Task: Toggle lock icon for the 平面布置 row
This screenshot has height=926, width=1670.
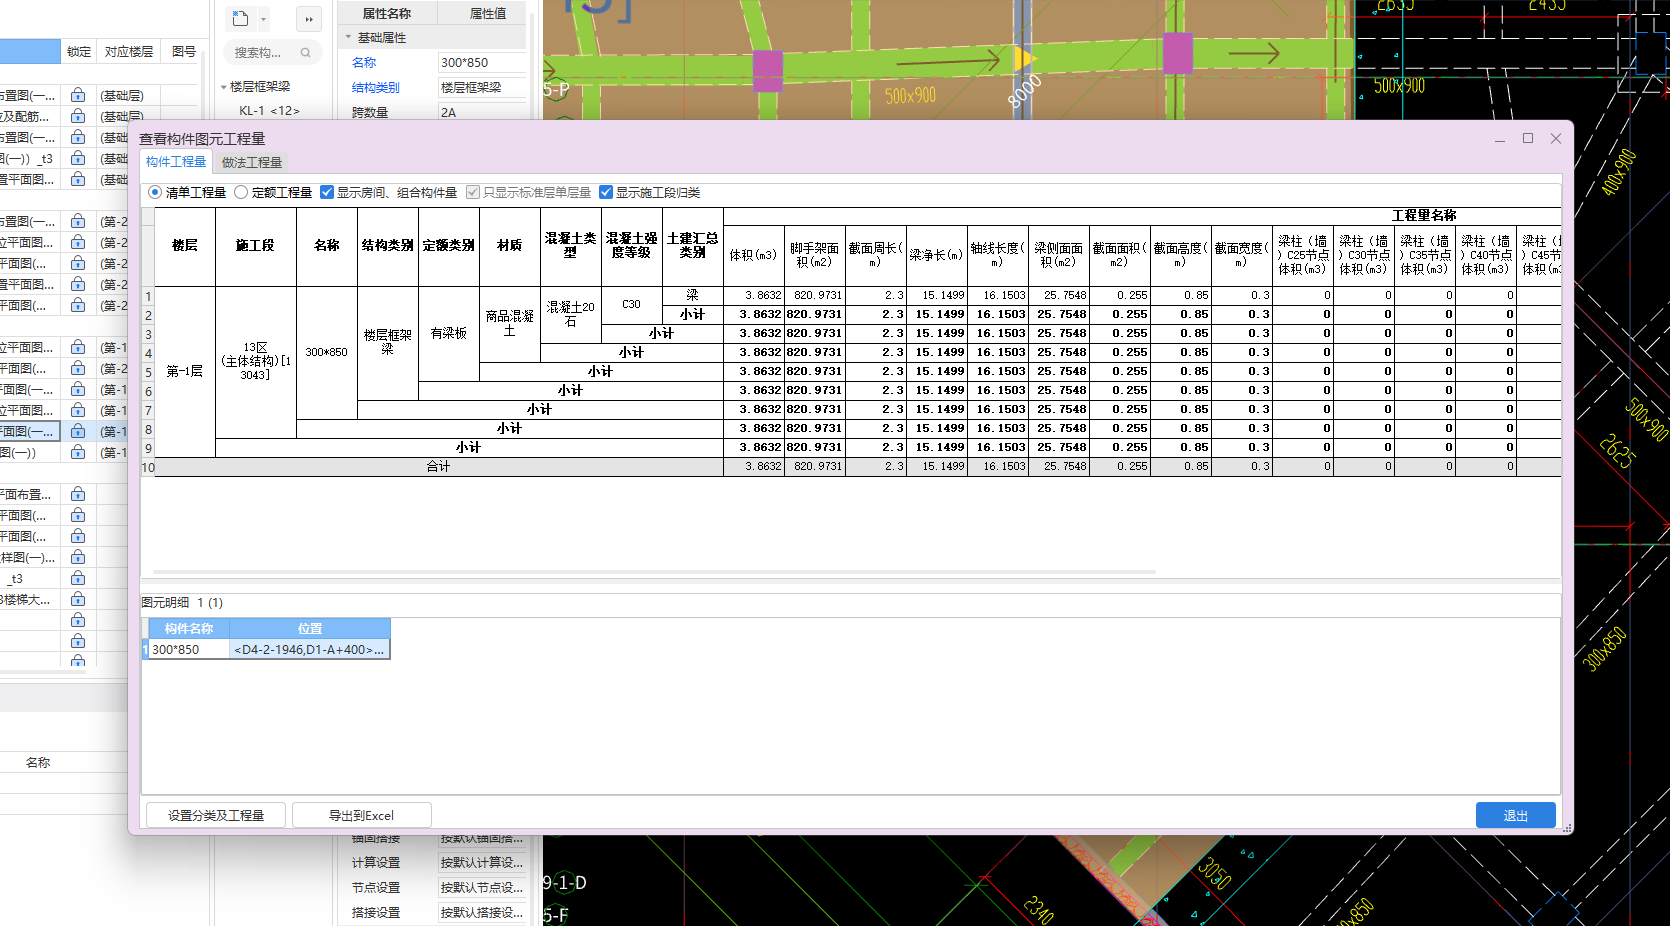Action: point(78,495)
